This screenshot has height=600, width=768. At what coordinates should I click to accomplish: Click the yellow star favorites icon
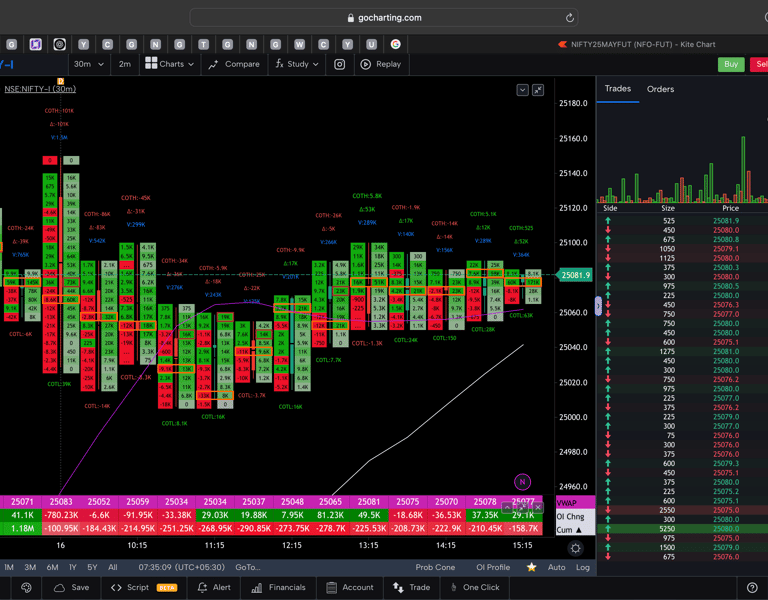click(531, 567)
